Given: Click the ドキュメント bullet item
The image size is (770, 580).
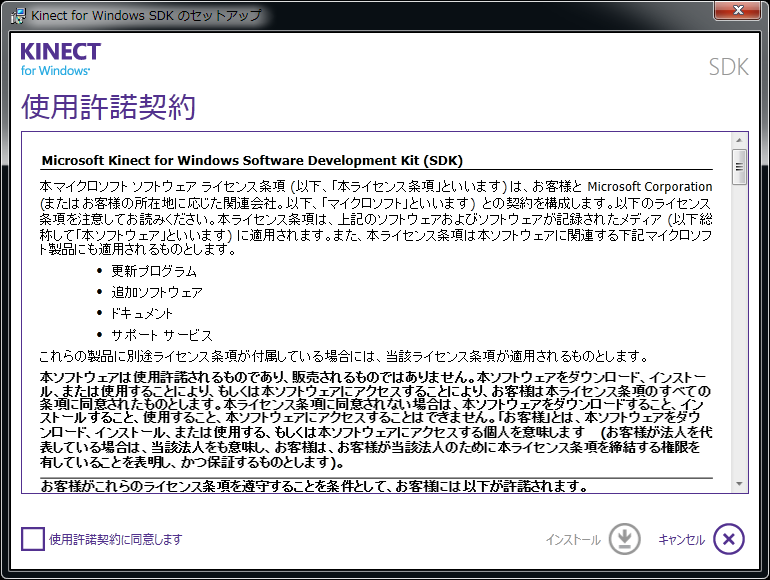Looking at the screenshot, I should [142, 313].
